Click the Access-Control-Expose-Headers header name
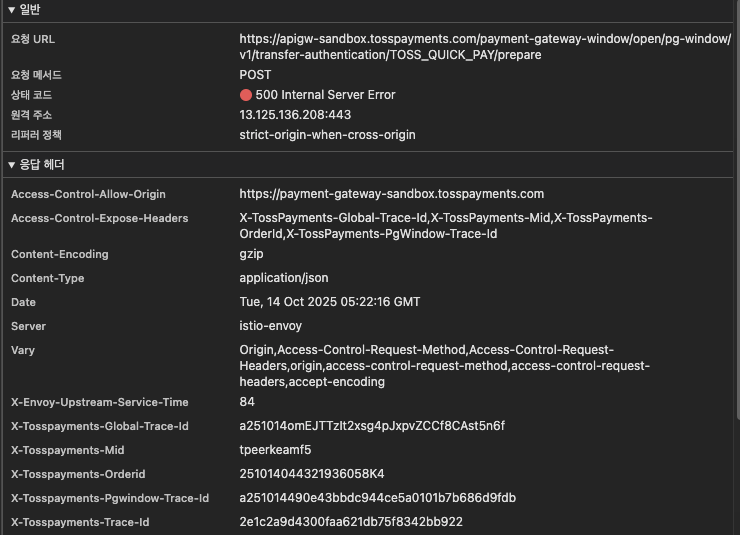Screen dimensions: 740x535 coord(99,218)
